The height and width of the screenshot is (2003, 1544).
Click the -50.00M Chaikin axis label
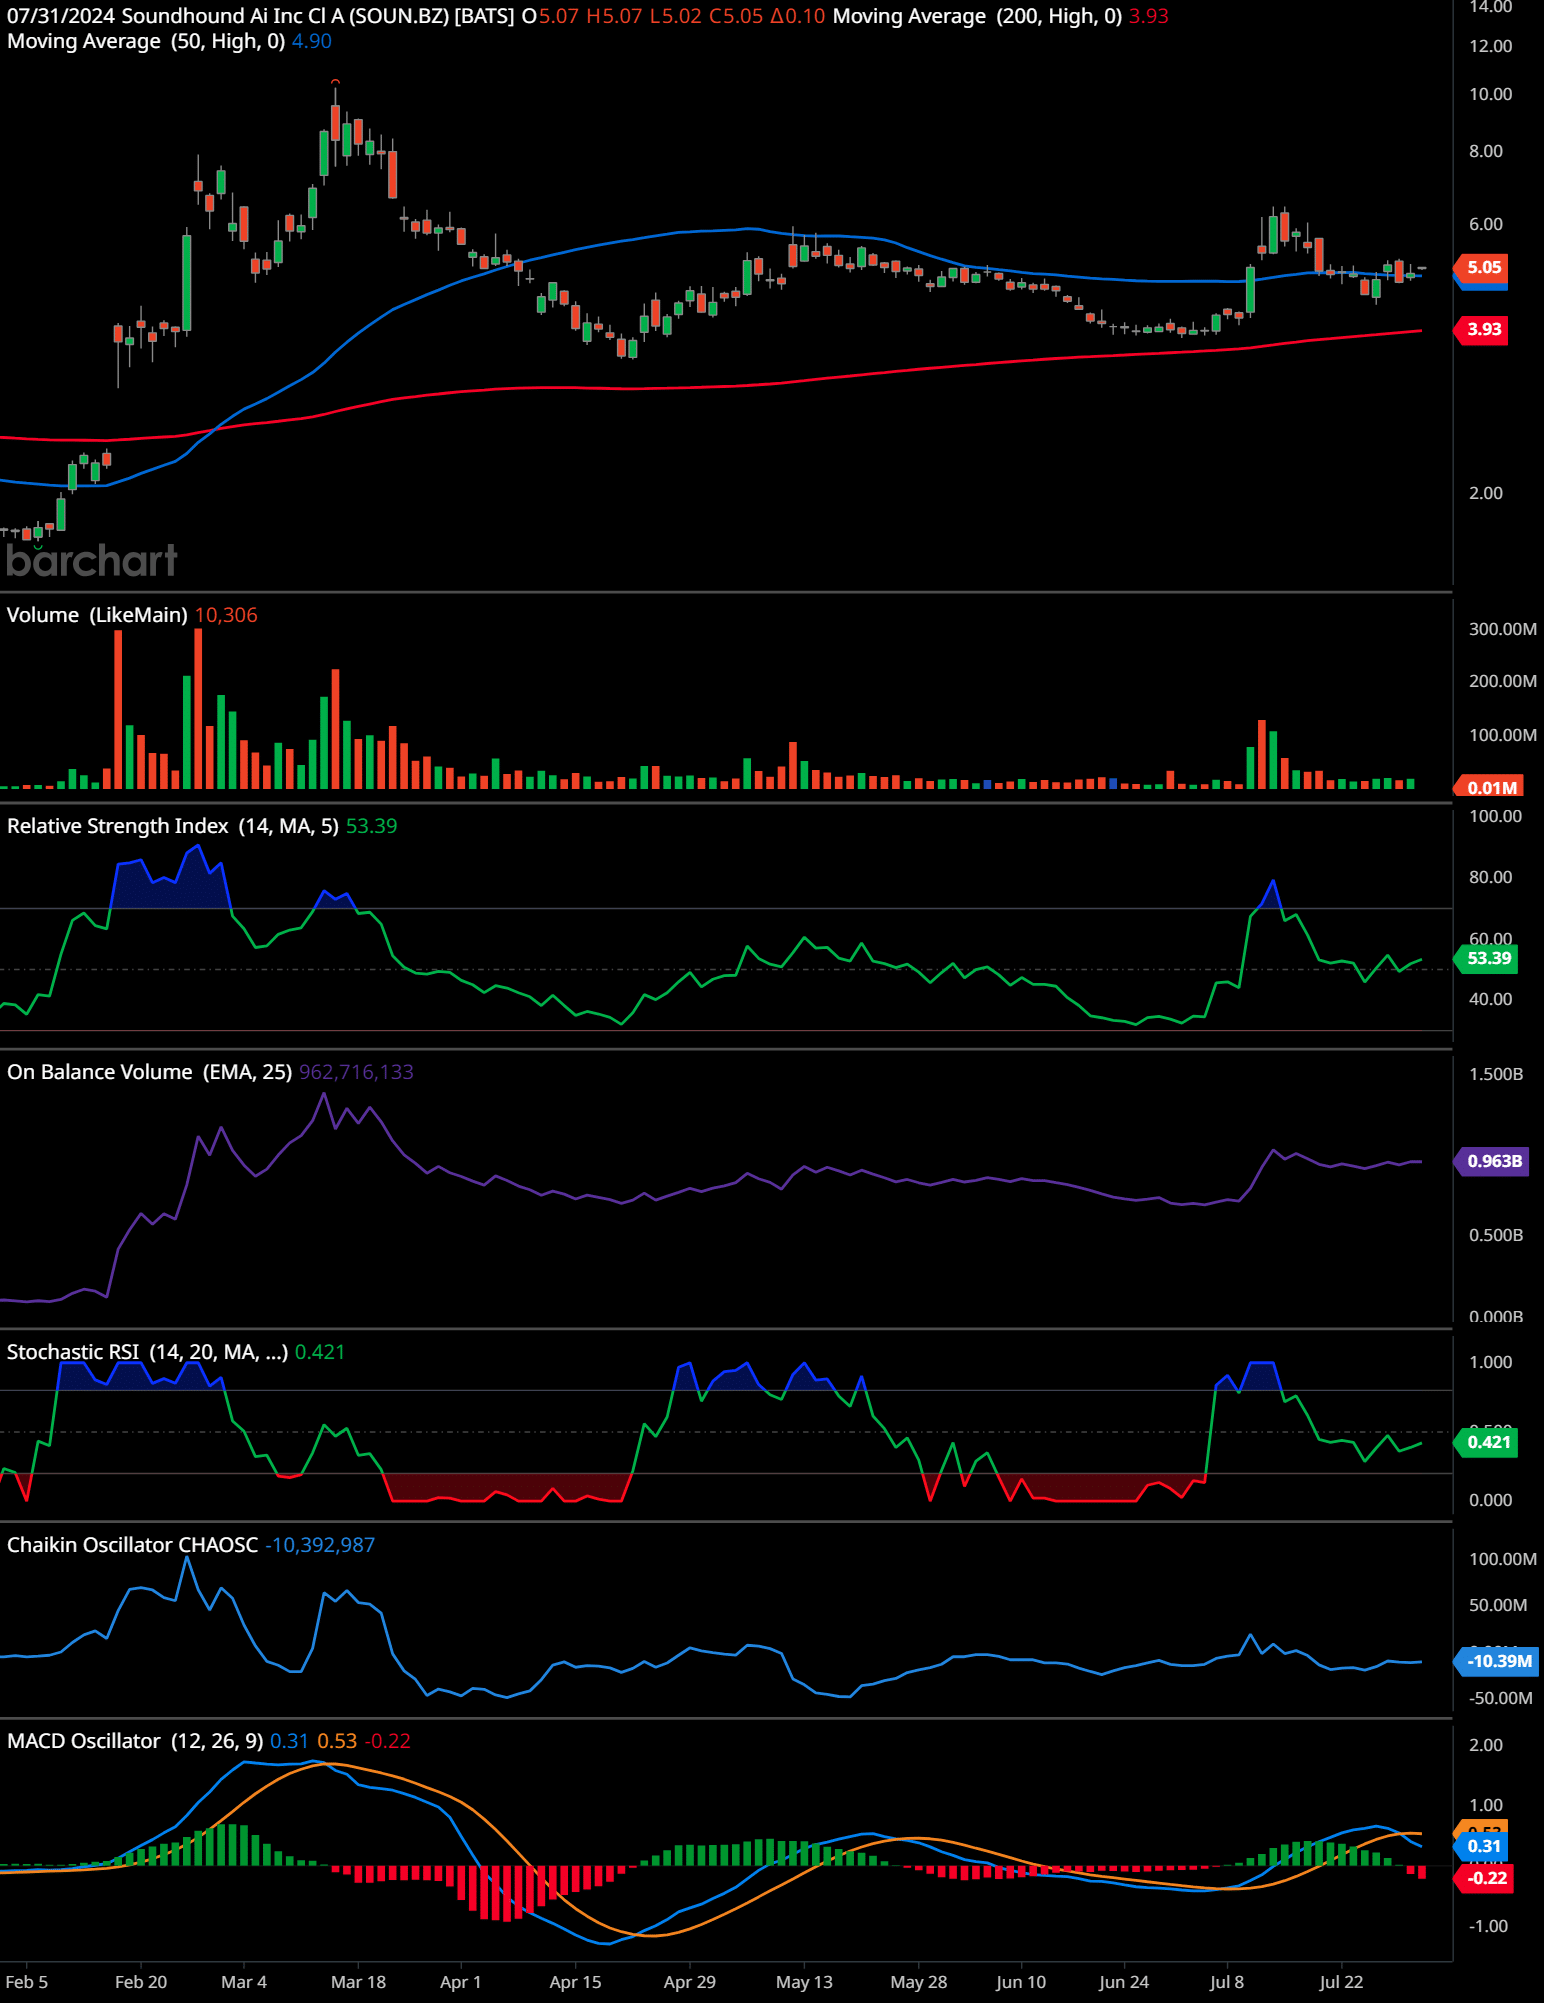pyautogui.click(x=1500, y=1698)
